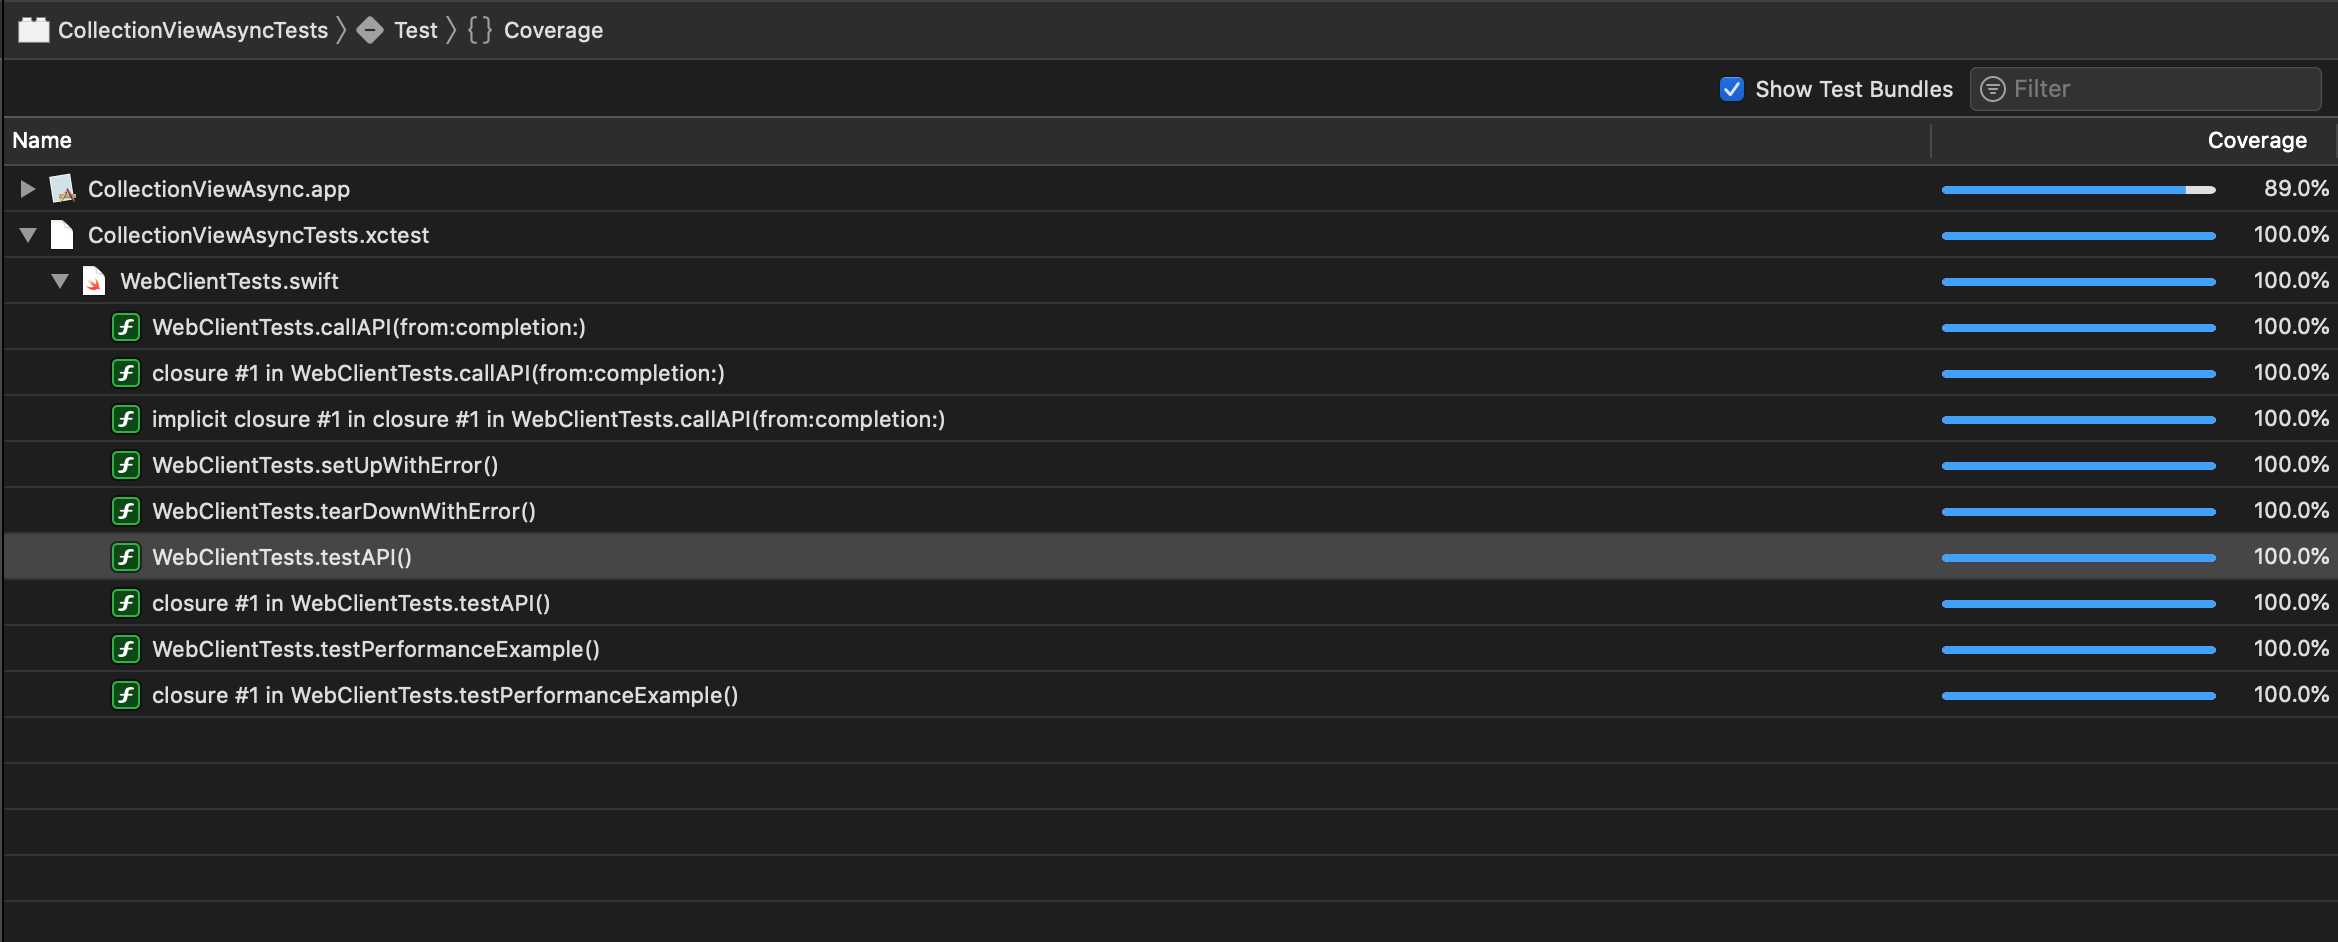
Task: Select closure #1 in WebClientTests.callAPI(from:completion:) text
Action: pos(438,373)
